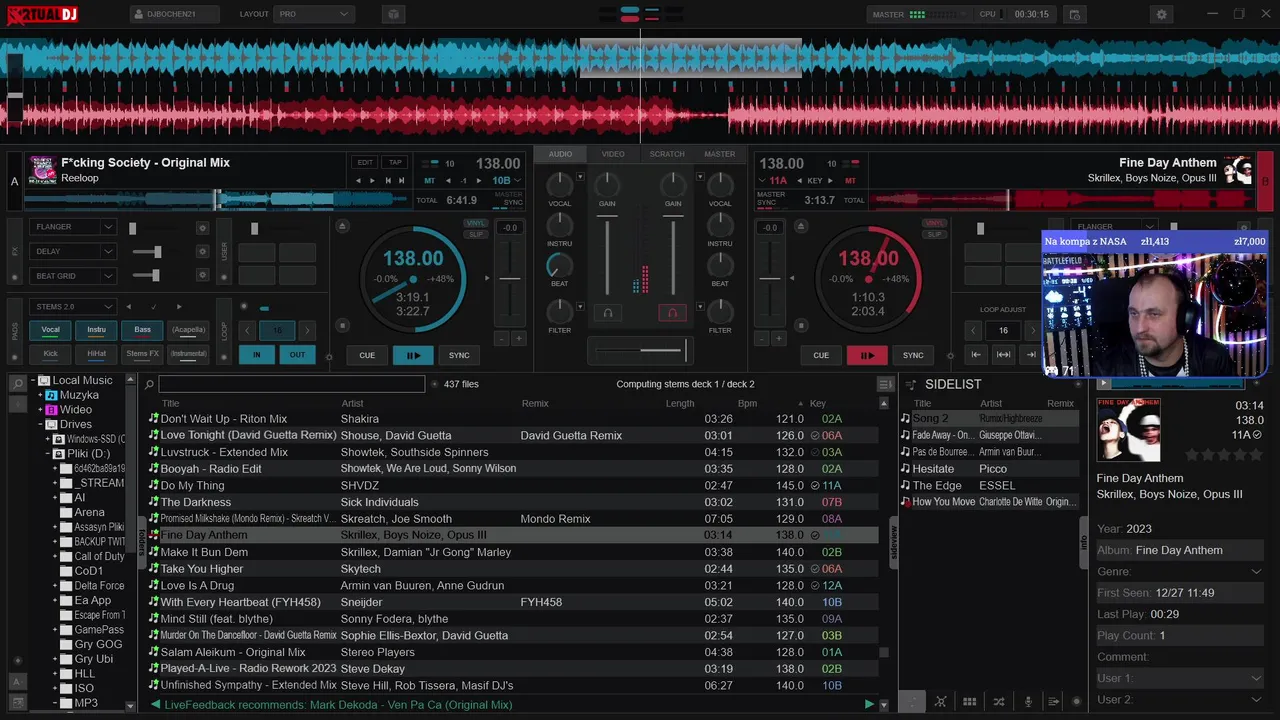Enable VINYL mode on deck A
The width and height of the screenshot is (1280, 720).
[476, 223]
